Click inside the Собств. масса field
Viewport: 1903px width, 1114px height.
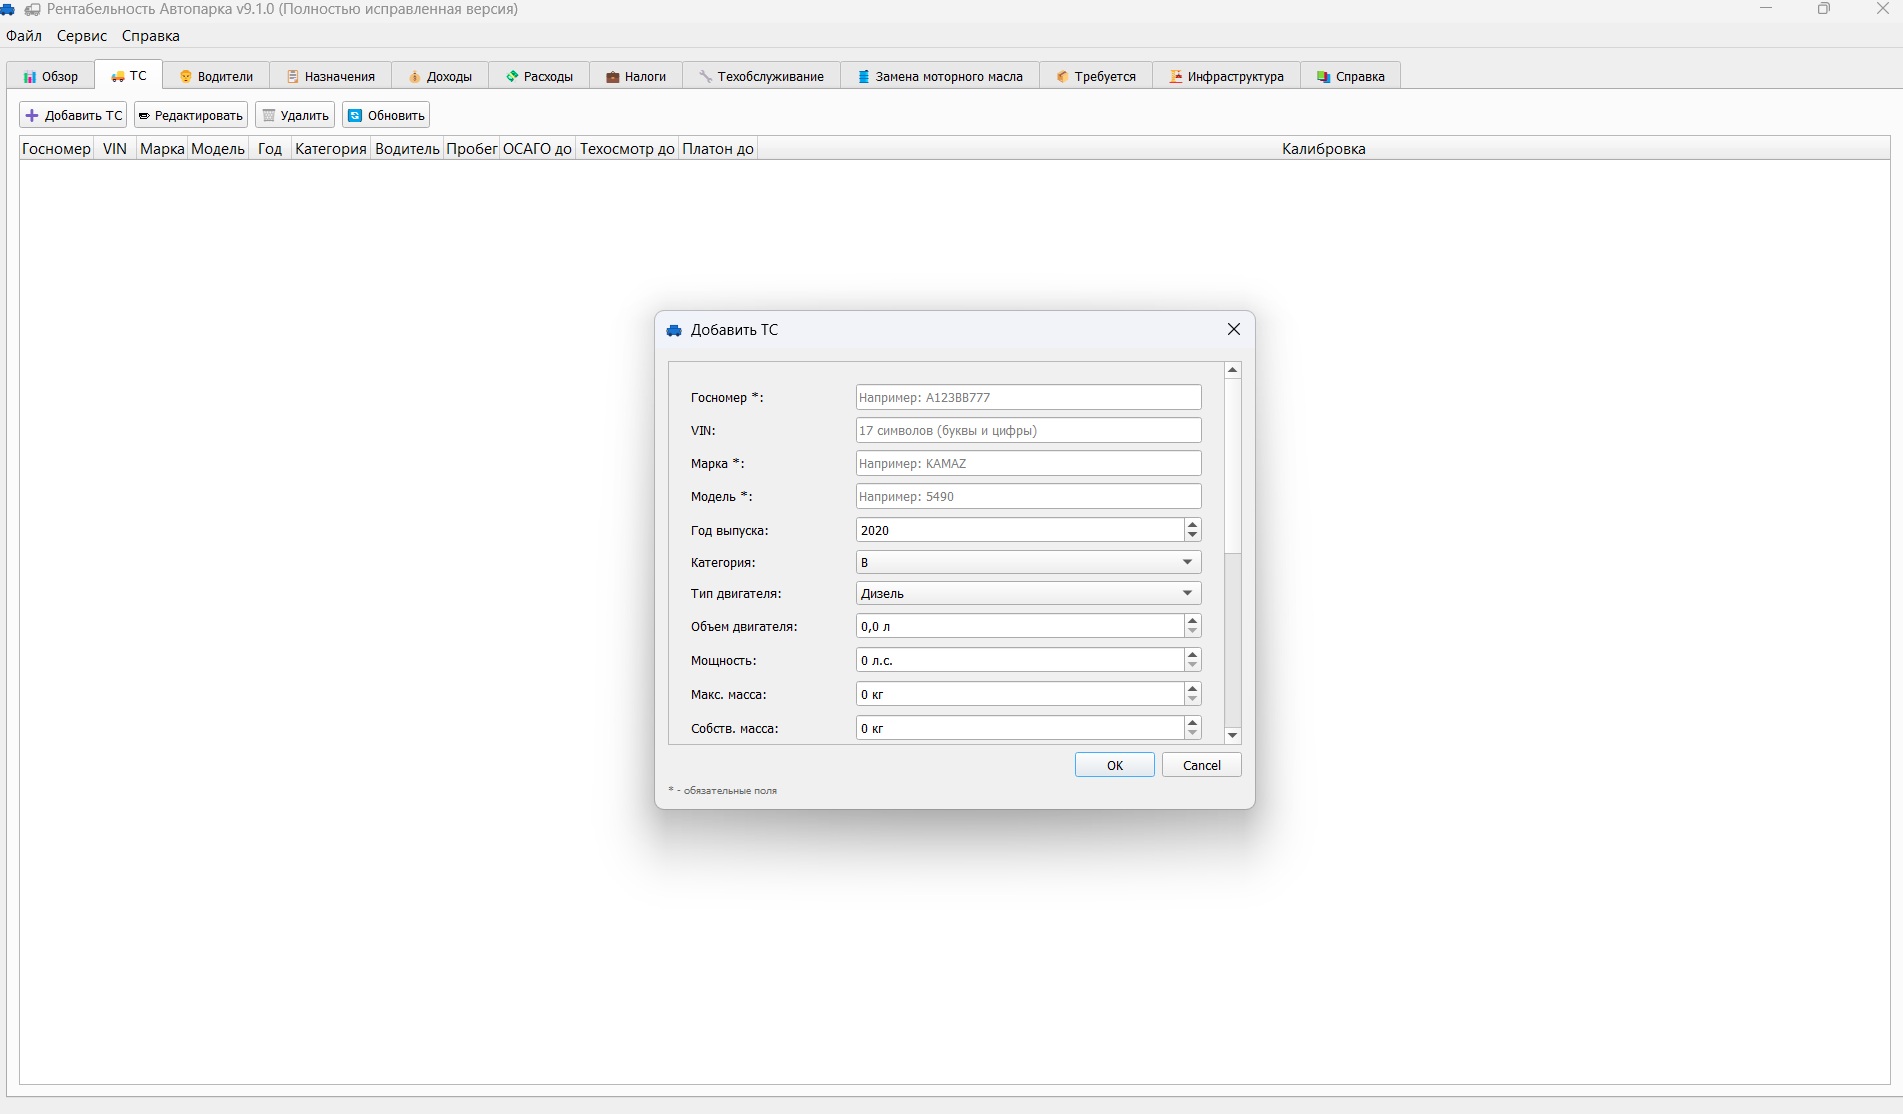[1020, 728]
